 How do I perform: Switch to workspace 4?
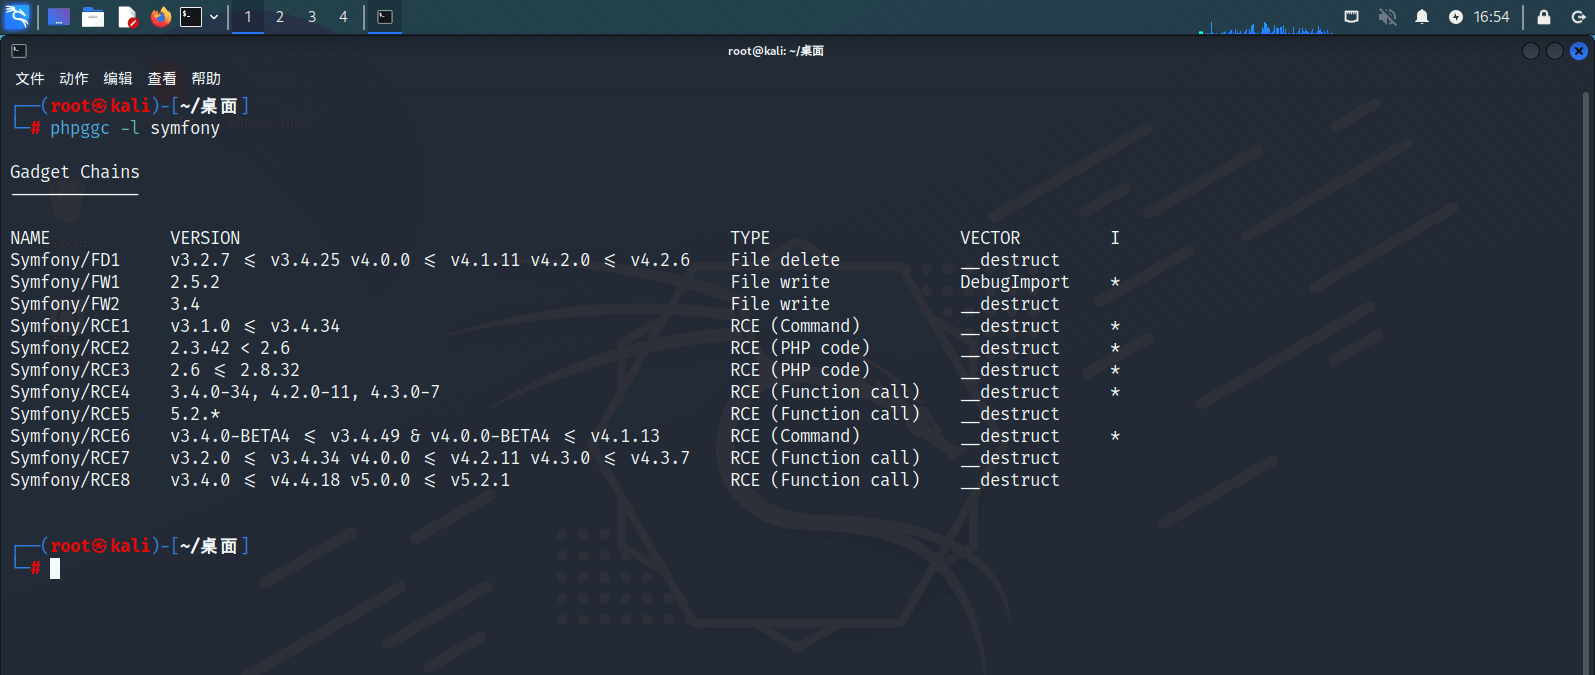(343, 17)
